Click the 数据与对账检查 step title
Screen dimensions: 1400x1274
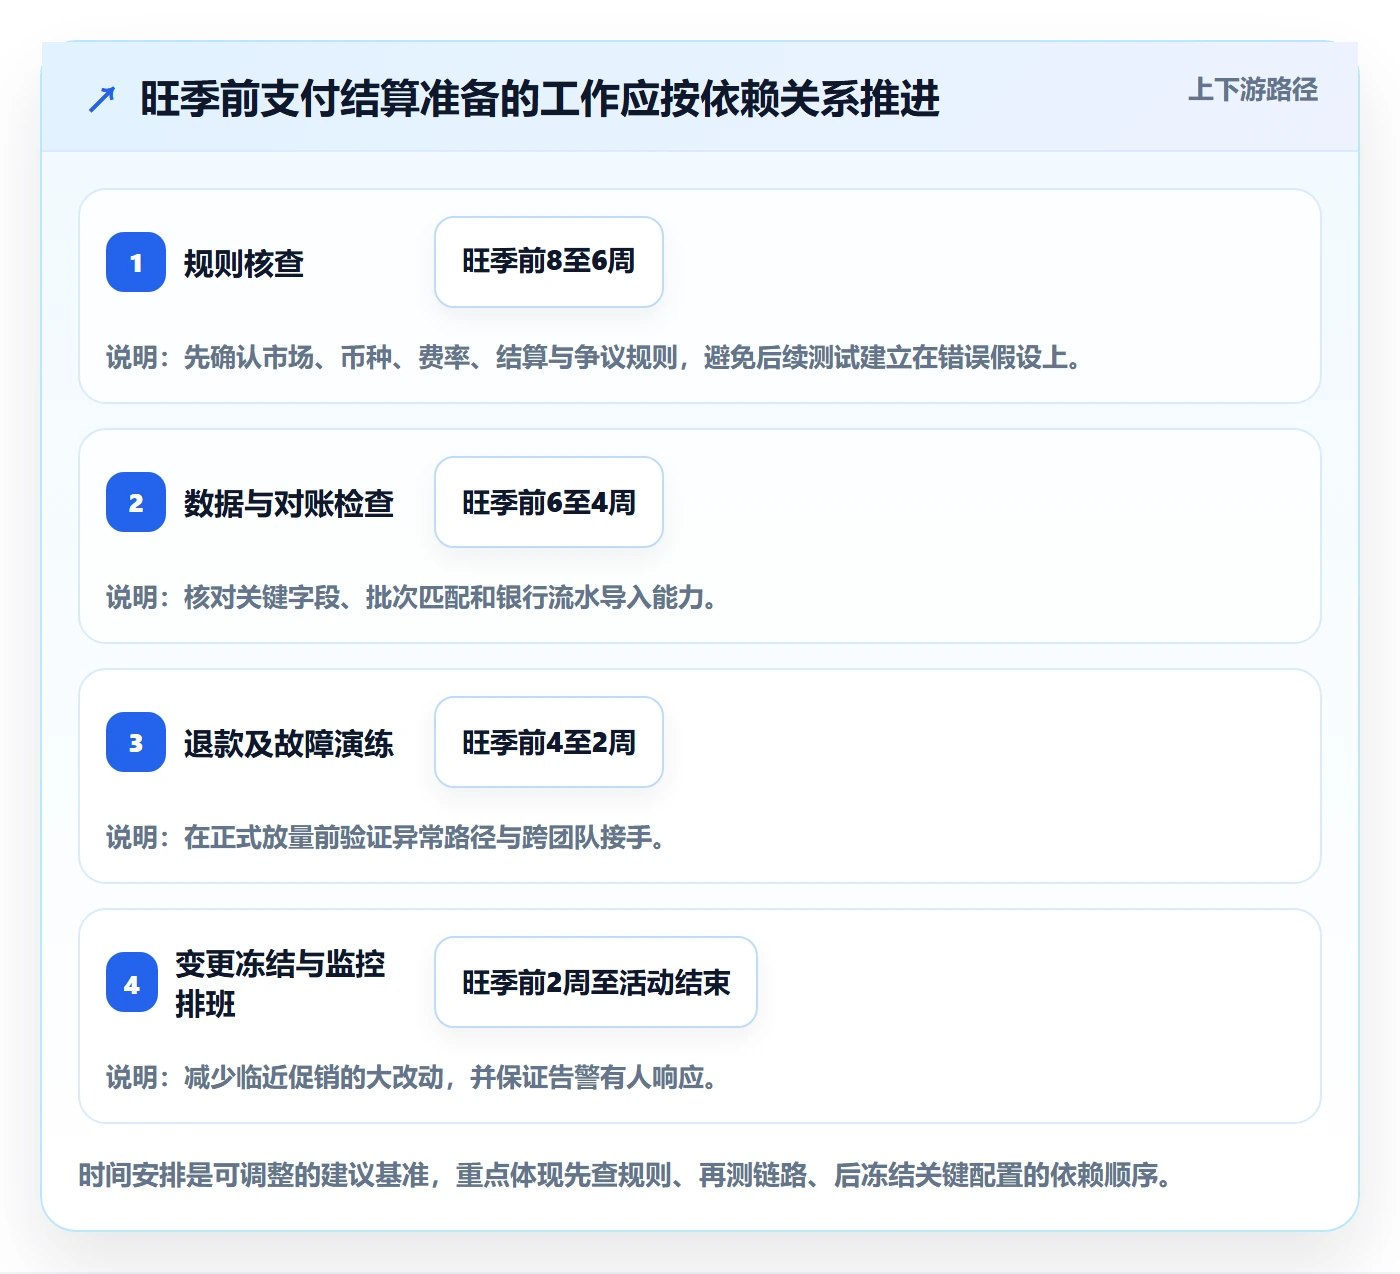[x=289, y=503]
